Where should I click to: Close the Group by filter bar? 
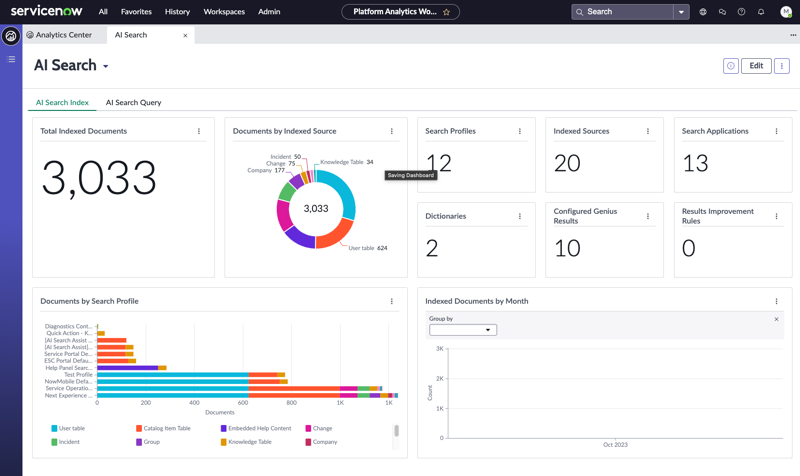click(x=777, y=319)
